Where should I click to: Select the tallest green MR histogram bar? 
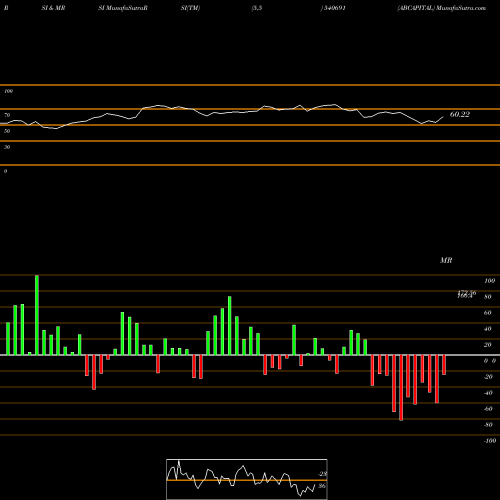37,315
